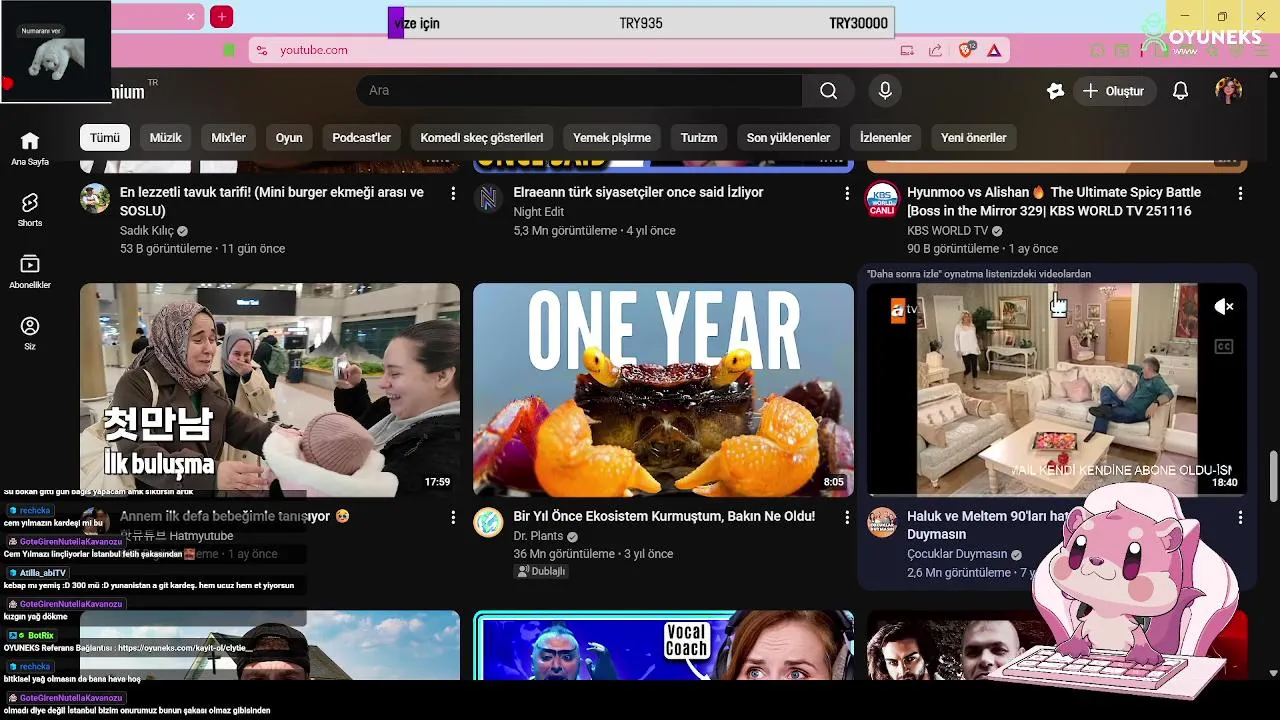This screenshot has height=720, width=1280.
Task: Open Sadık Kılıç channel avatar
Action: [x=95, y=198]
